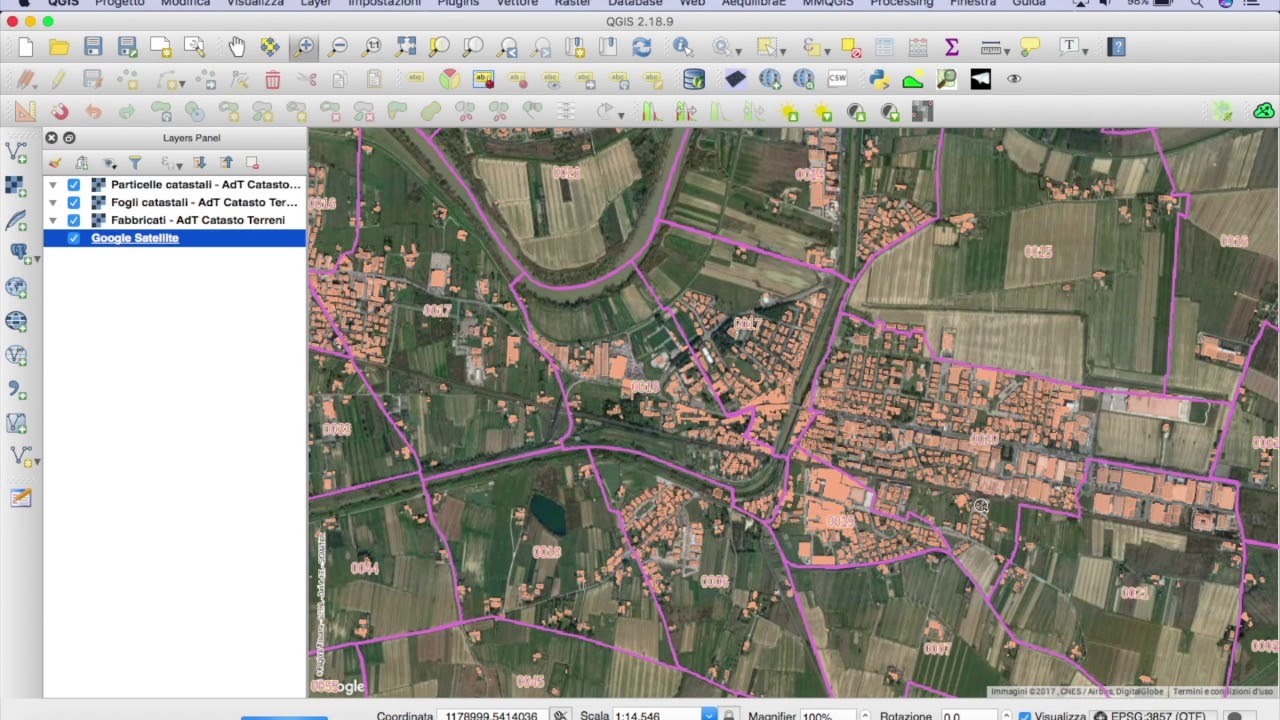Click the Open Field Calculator abacus icon
Image resolution: width=1280 pixels, height=720 pixels.
coord(918,47)
